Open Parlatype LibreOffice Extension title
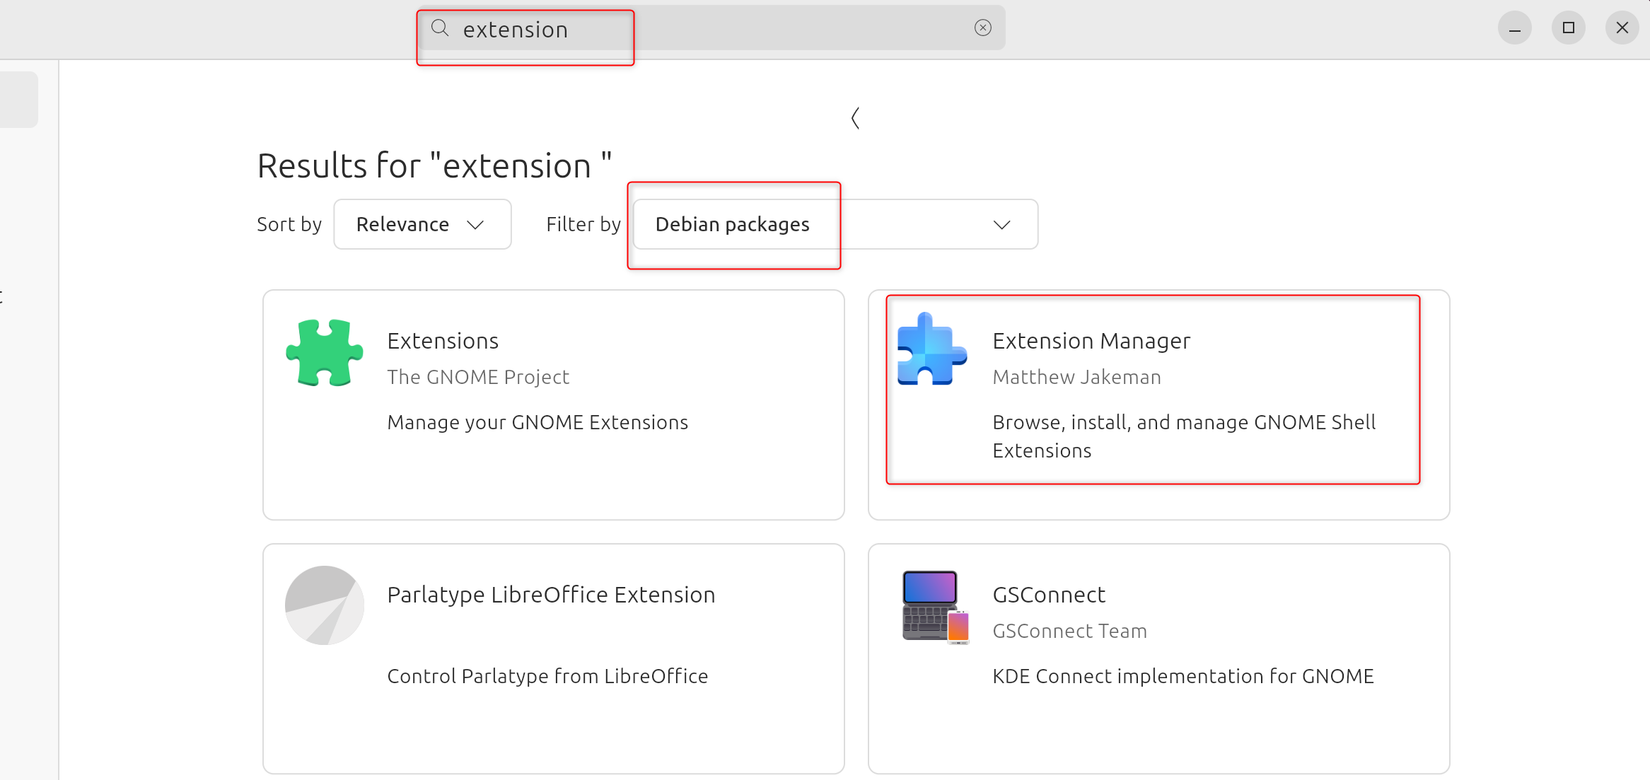Image resolution: width=1650 pixels, height=780 pixels. click(x=551, y=595)
